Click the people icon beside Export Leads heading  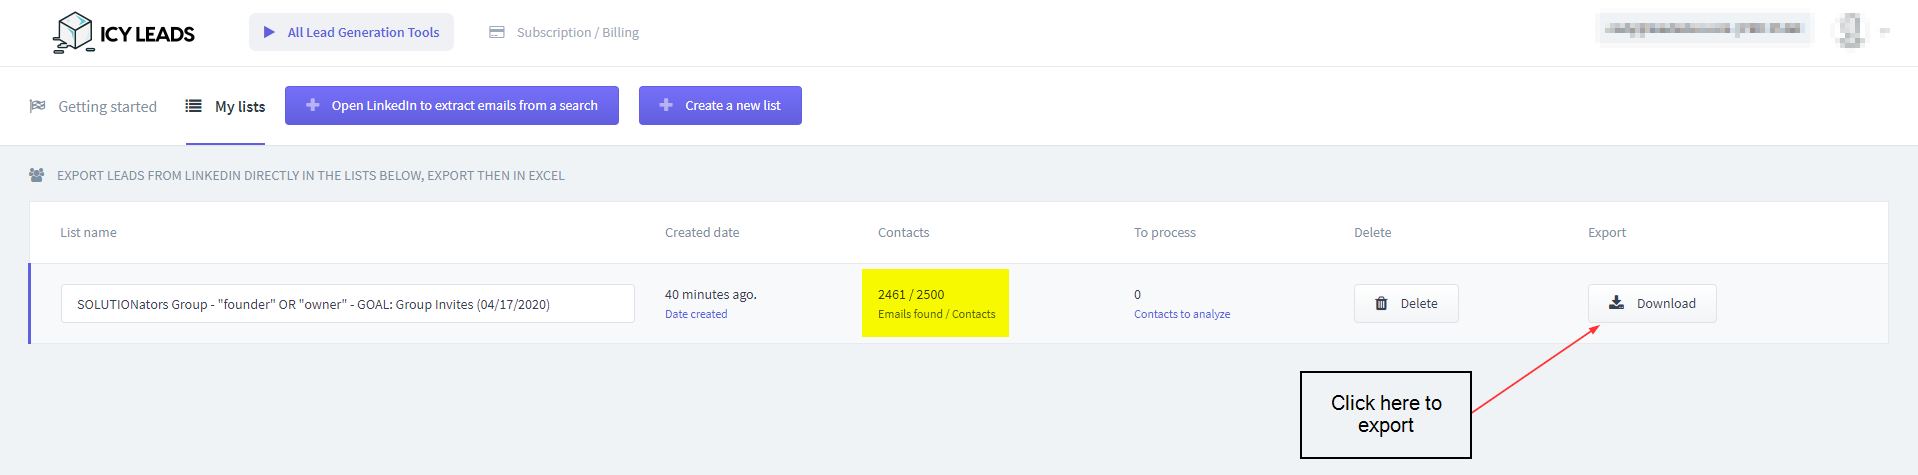coord(37,175)
